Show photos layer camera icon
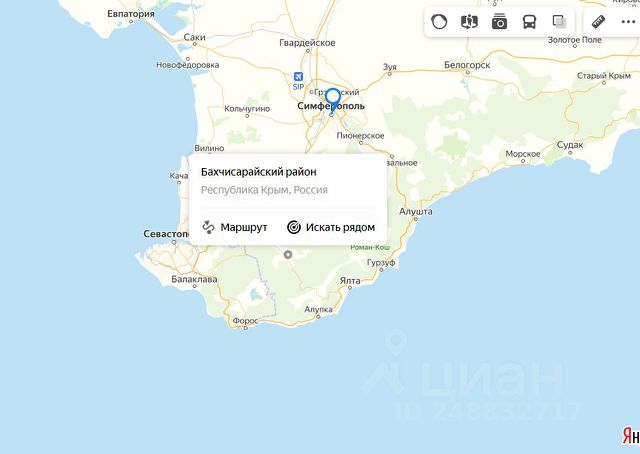The image size is (640, 454). tap(499, 22)
